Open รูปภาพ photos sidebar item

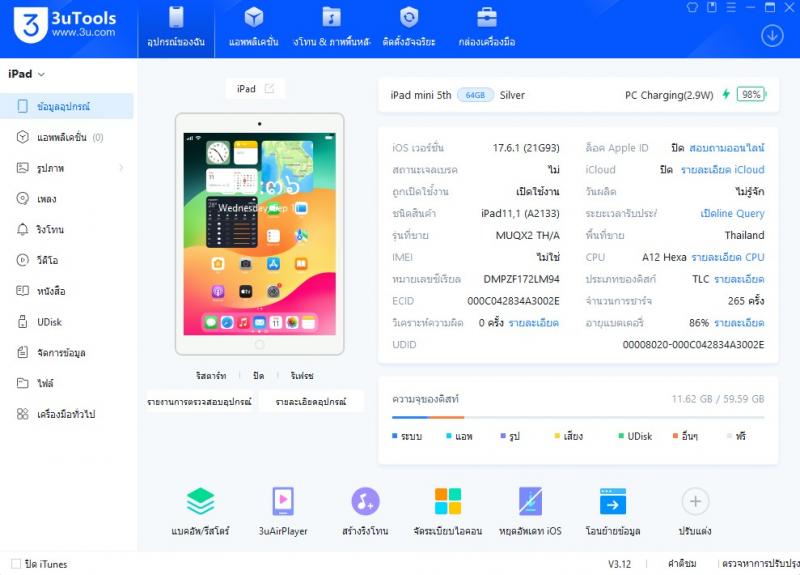coord(67,168)
